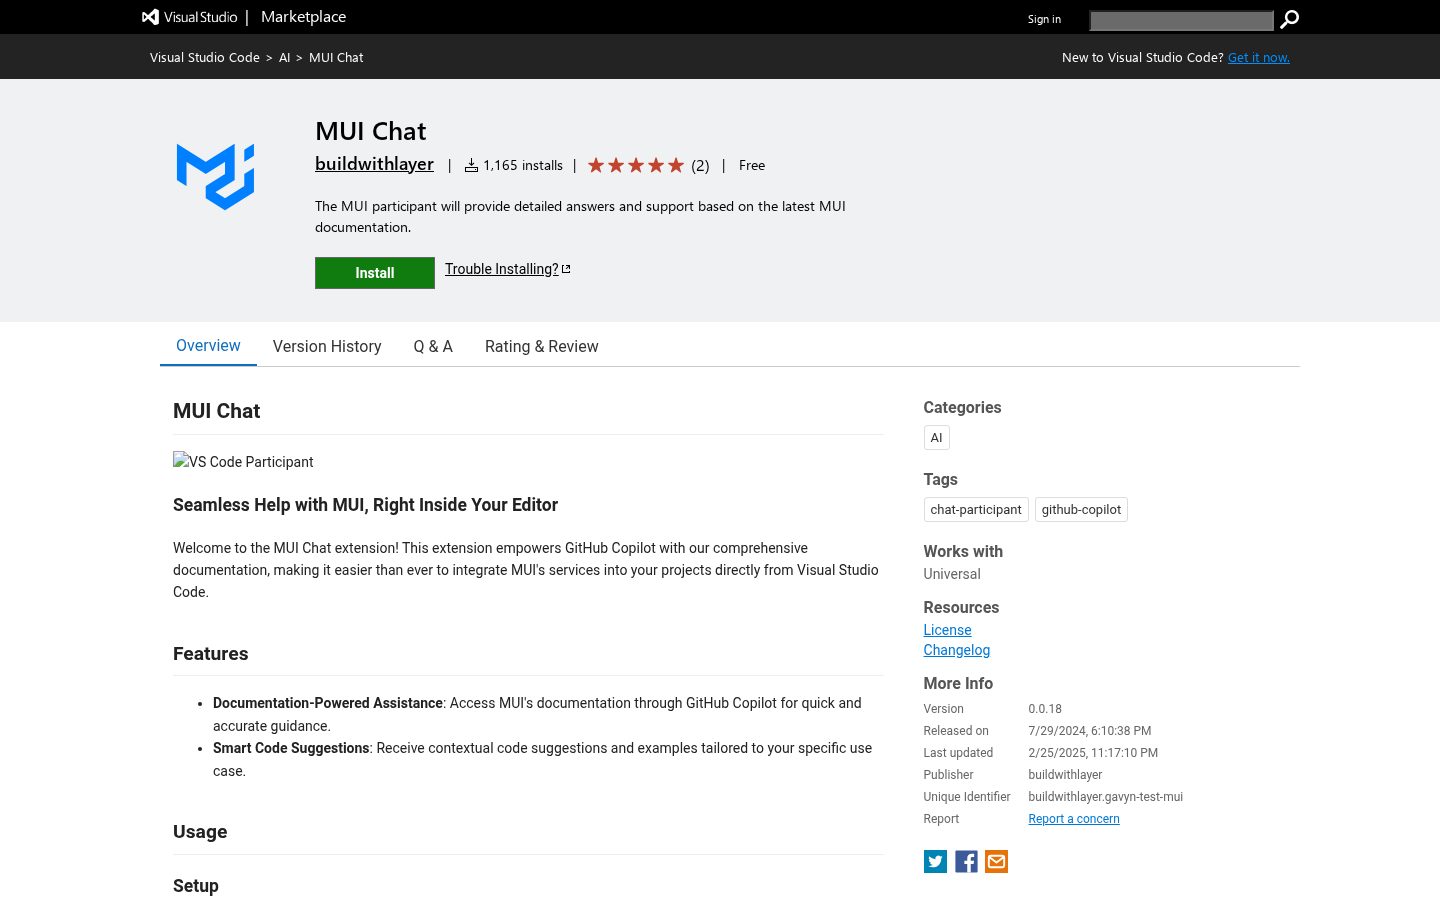Screen dimensions: 1440x900
Task: Click the search magnifier icon
Action: click(1290, 19)
